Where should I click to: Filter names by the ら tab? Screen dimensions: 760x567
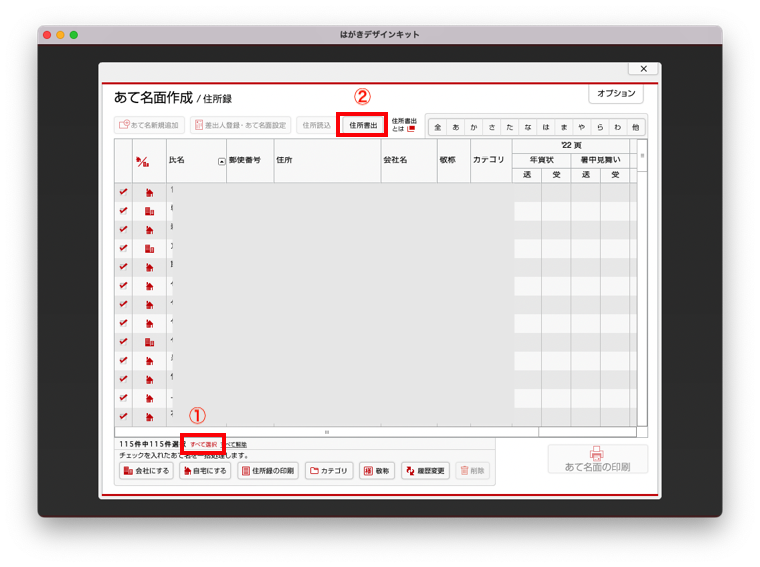click(x=600, y=127)
